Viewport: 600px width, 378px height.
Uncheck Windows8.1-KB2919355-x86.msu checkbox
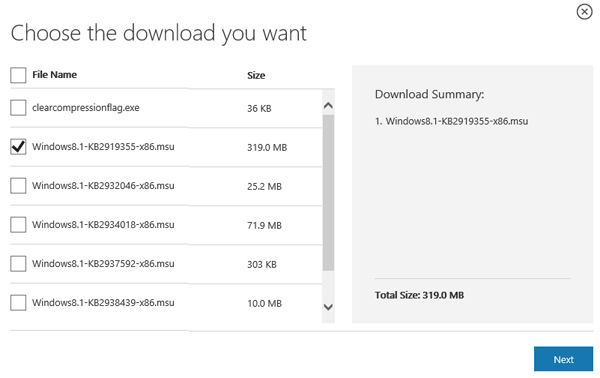click(x=18, y=147)
